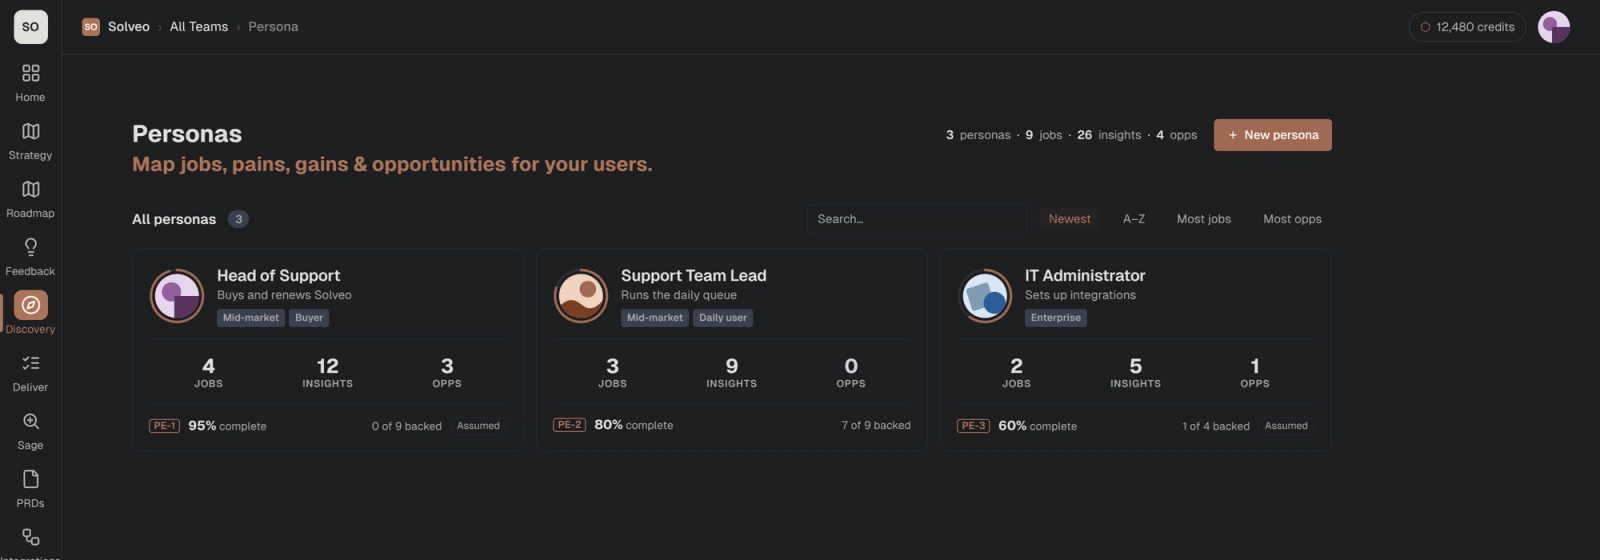The height and width of the screenshot is (560, 1600).
Task: Click Solveo in the breadcrumb
Action: point(129,27)
